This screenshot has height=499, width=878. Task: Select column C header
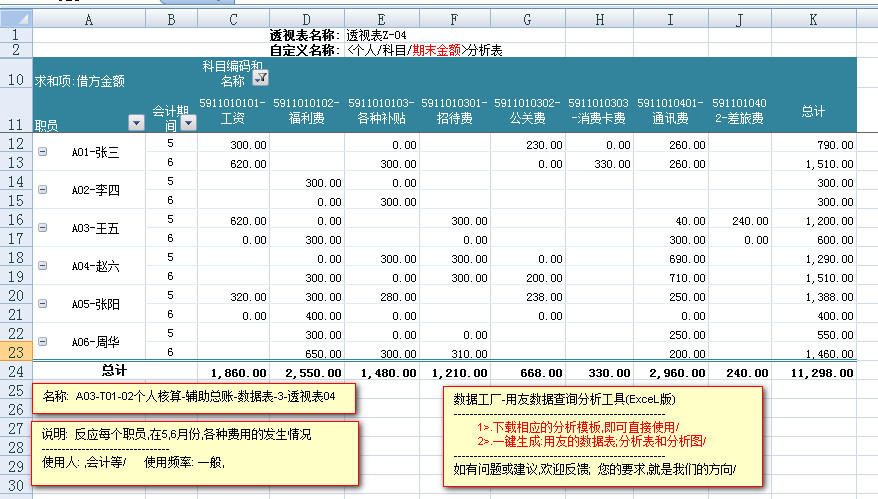[x=233, y=18]
